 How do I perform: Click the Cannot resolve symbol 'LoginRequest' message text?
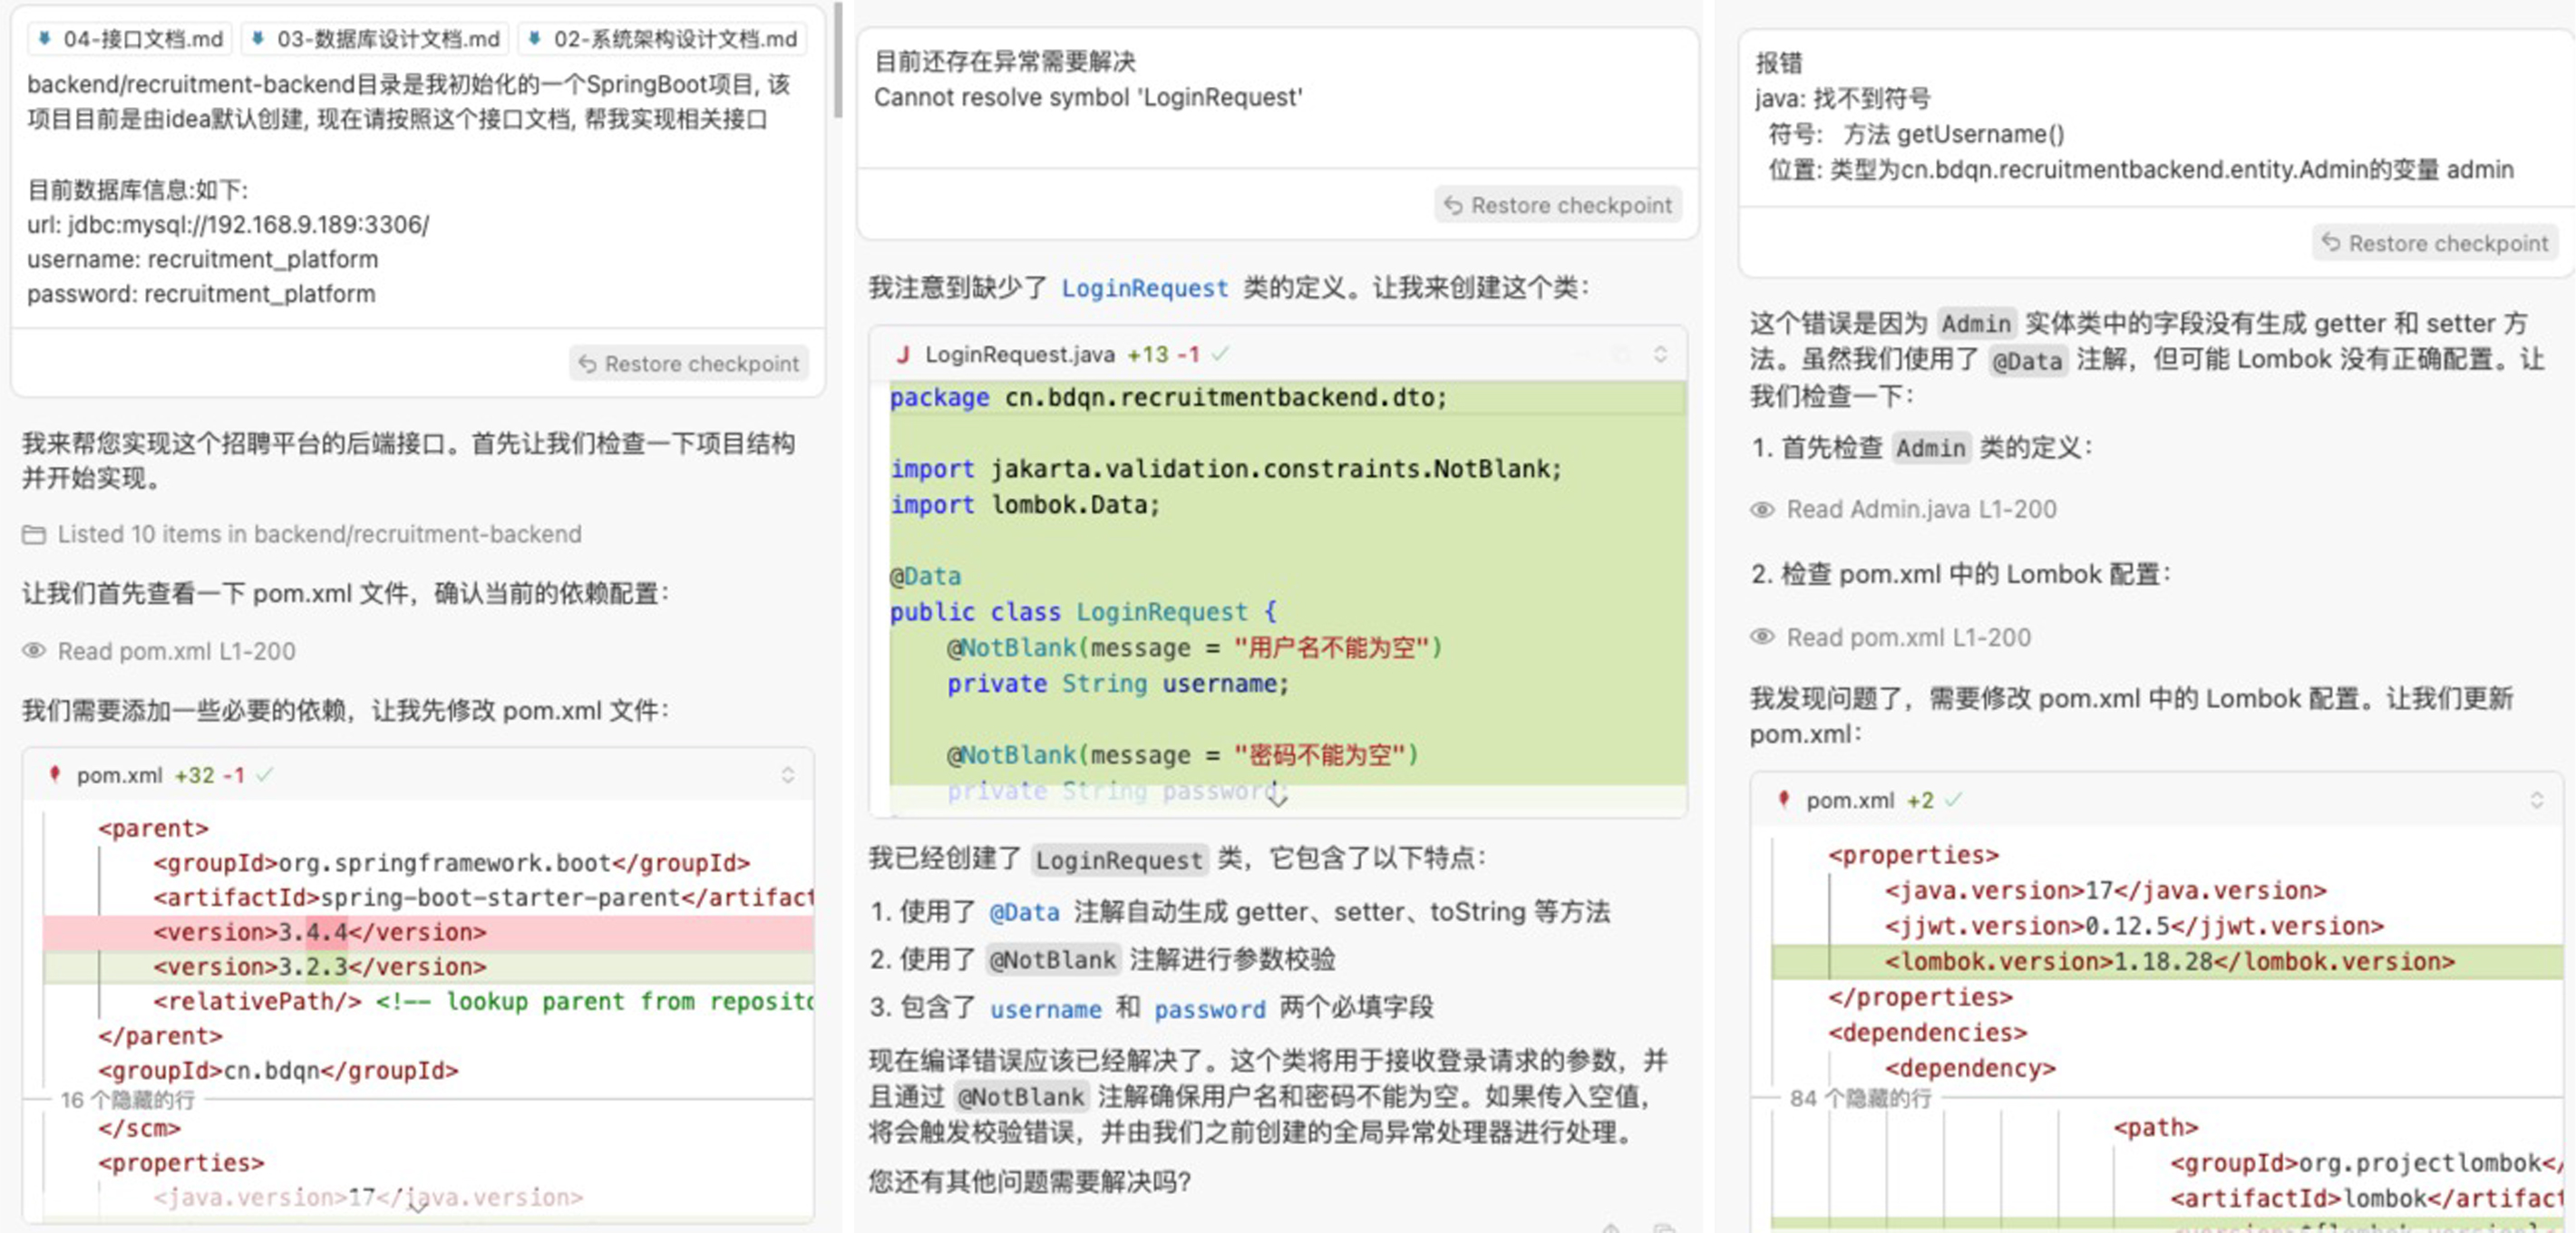click(1088, 98)
